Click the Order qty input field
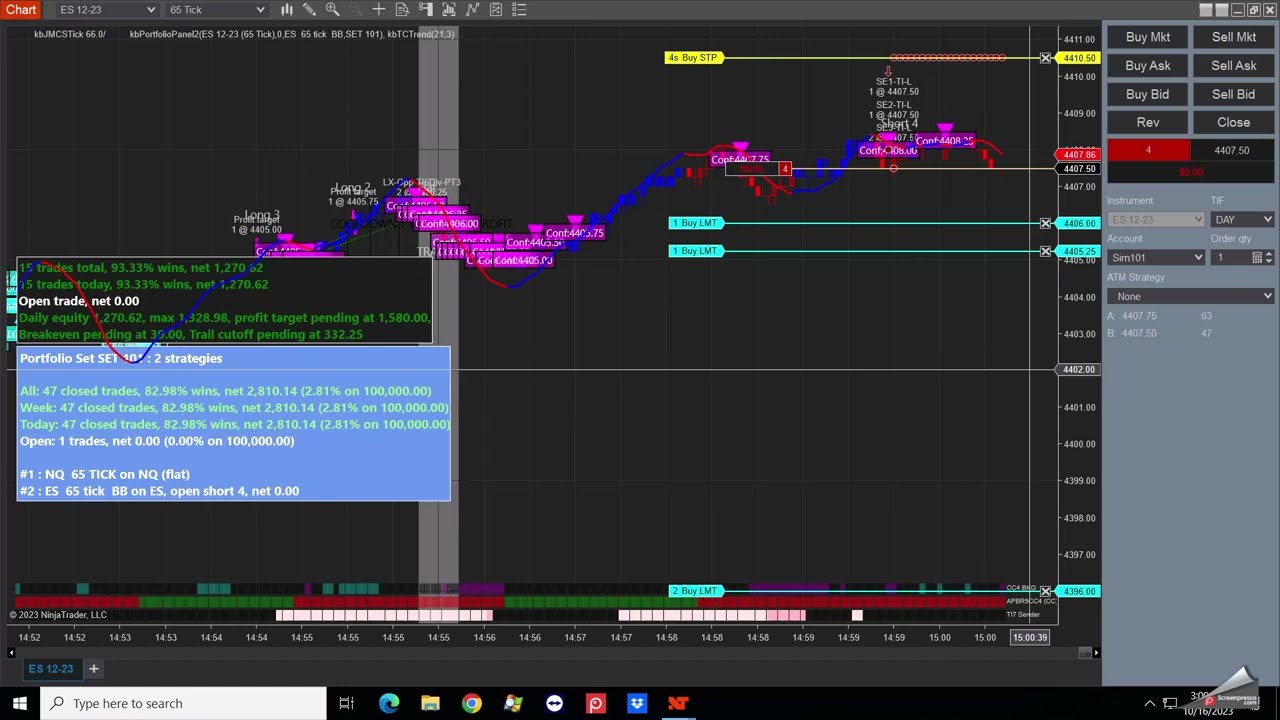This screenshot has width=1280, height=720. (1229, 258)
